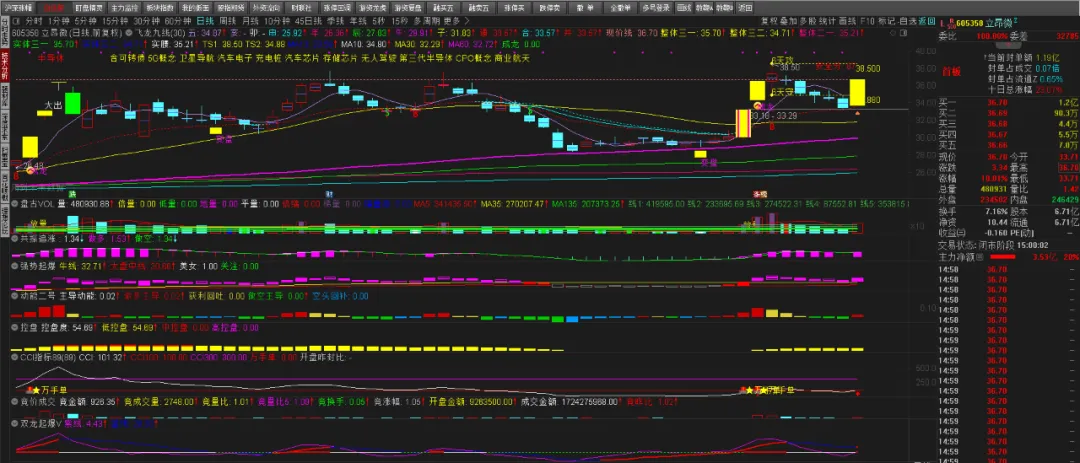Click the 撤单 cancel-order button

click(586, 8)
